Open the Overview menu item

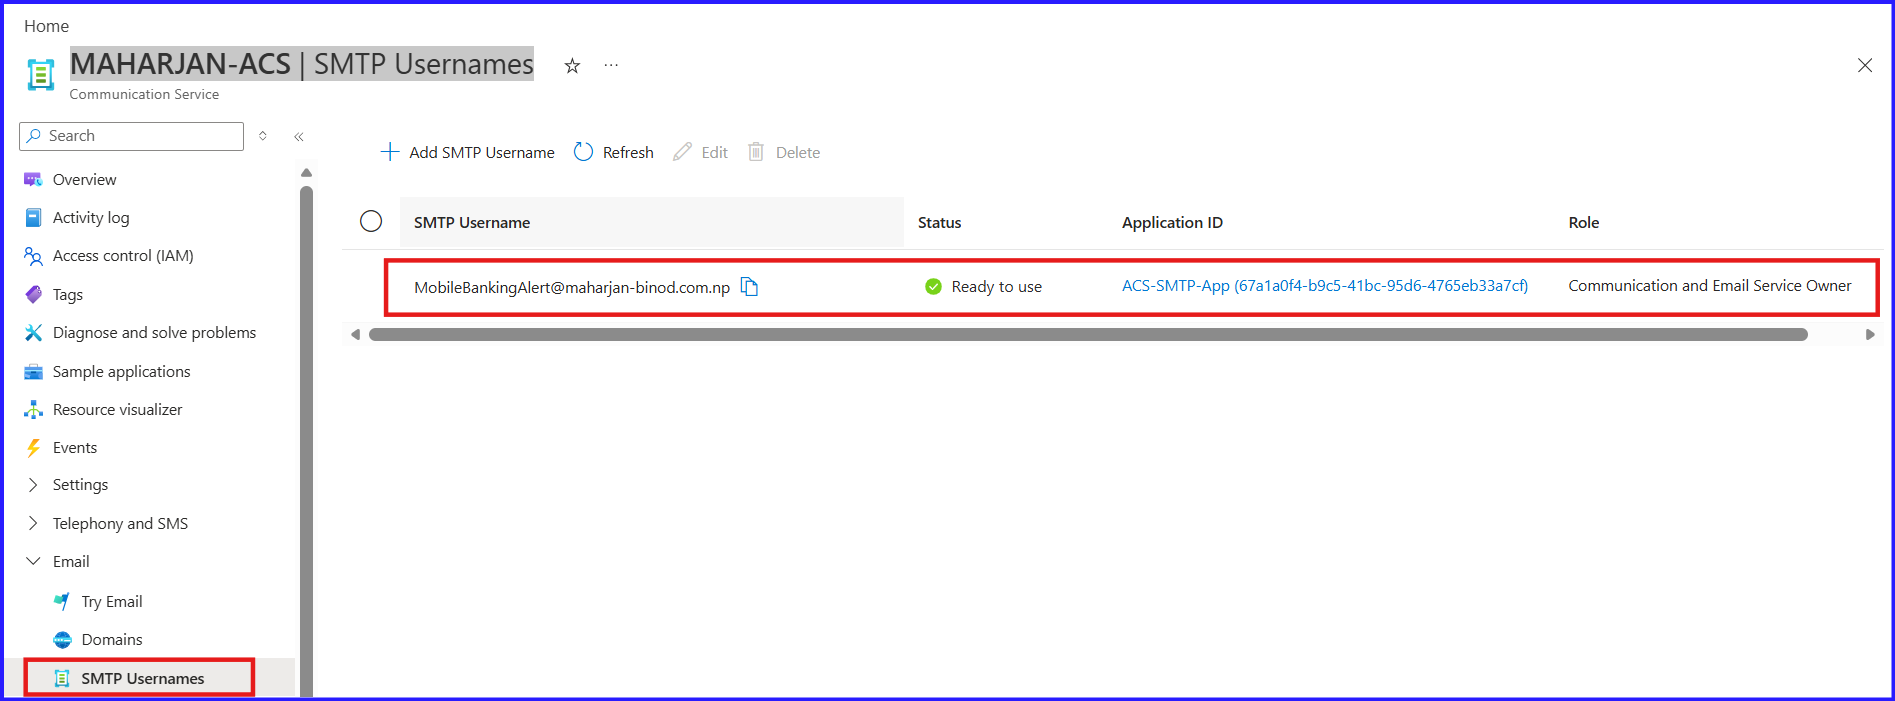tap(84, 180)
